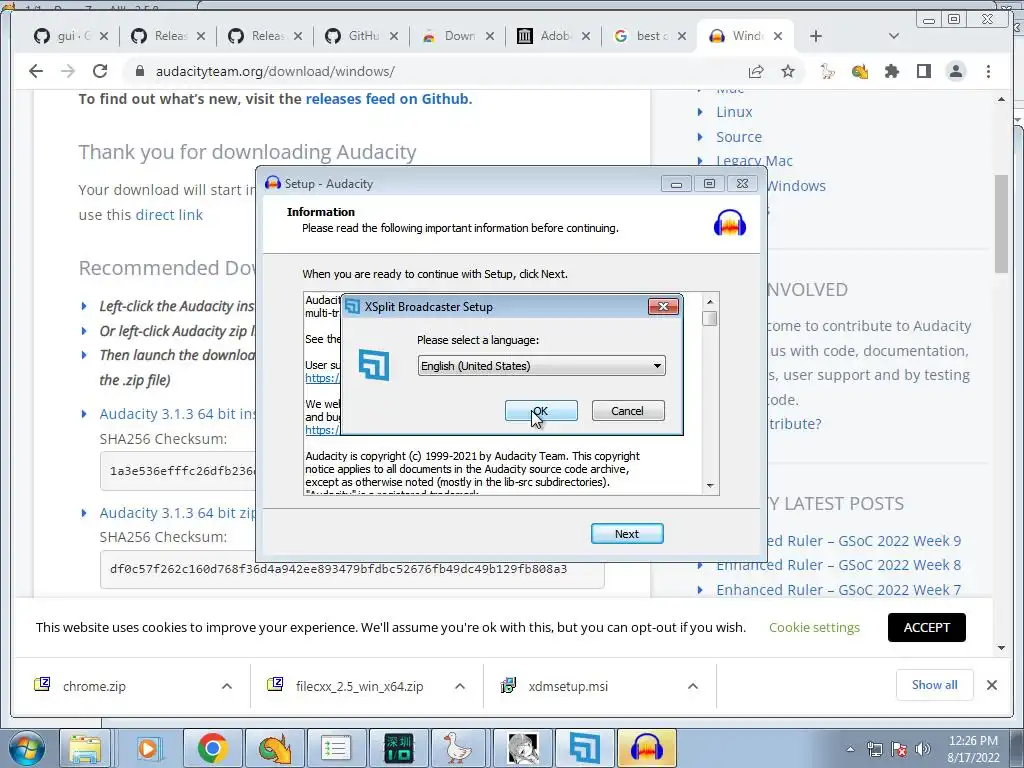Click the Chrome taskbar icon
The height and width of the screenshot is (768, 1024).
click(x=212, y=748)
